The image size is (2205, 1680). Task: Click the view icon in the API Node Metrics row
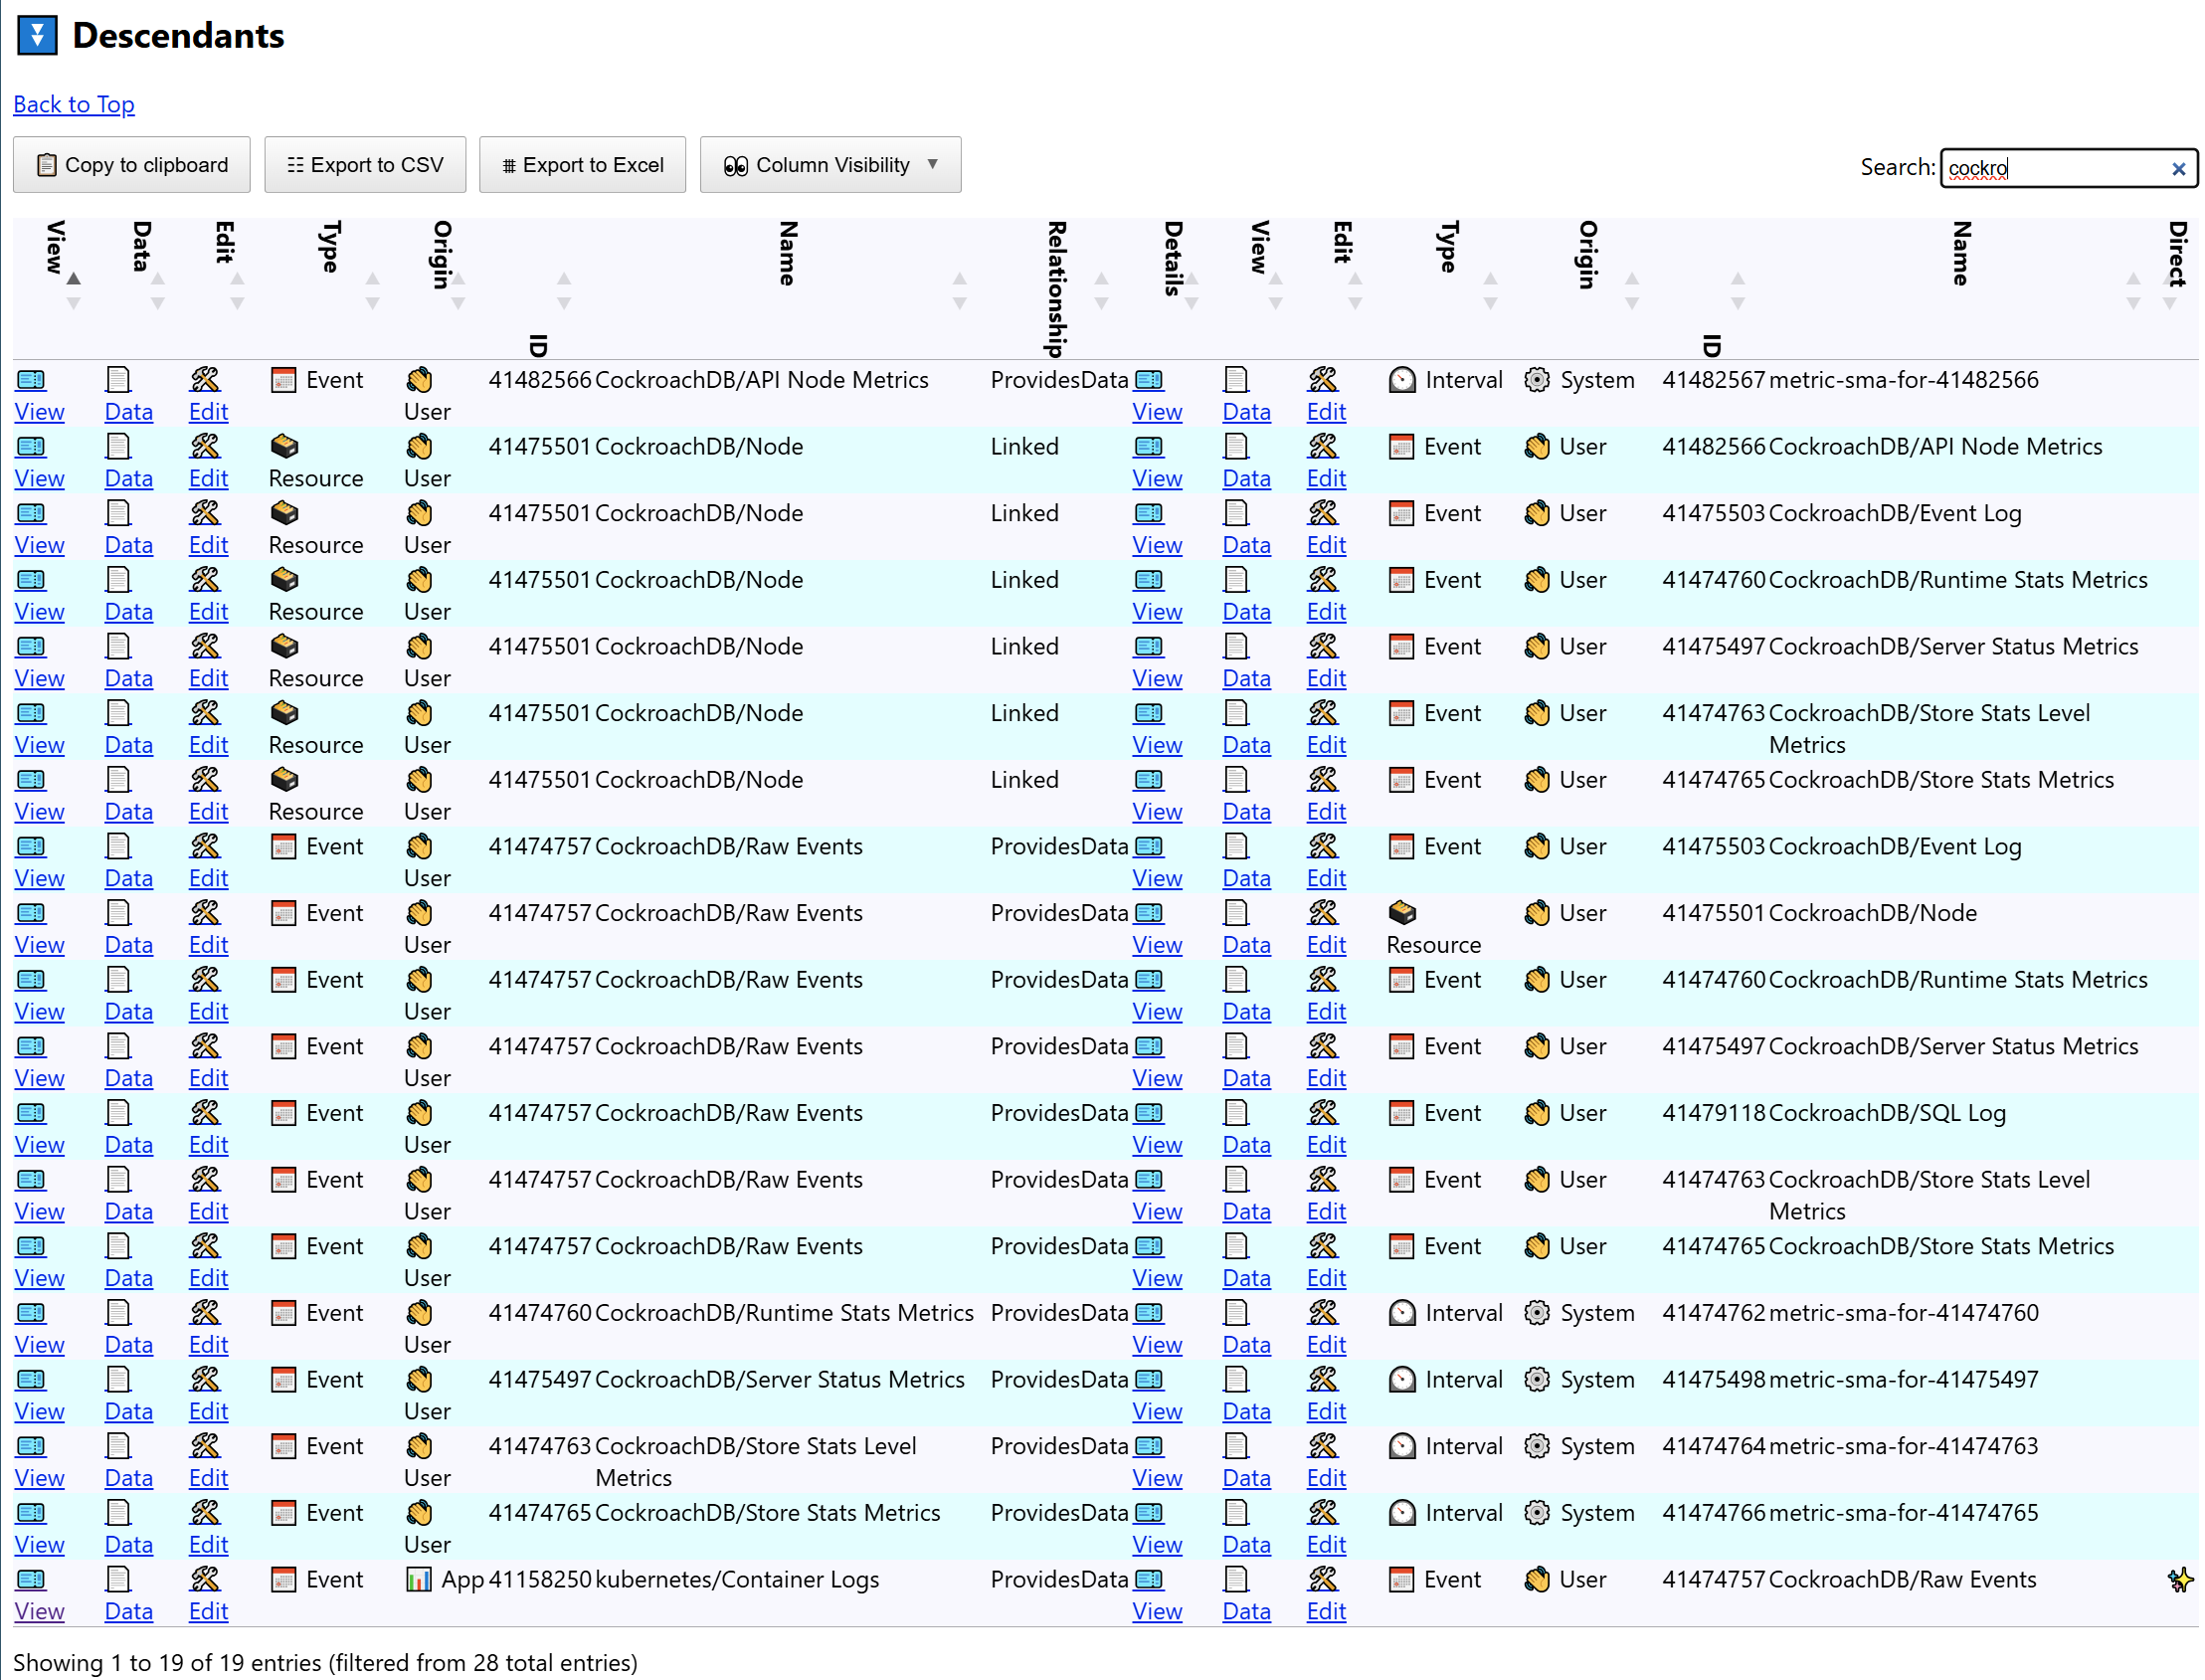tap(31, 380)
